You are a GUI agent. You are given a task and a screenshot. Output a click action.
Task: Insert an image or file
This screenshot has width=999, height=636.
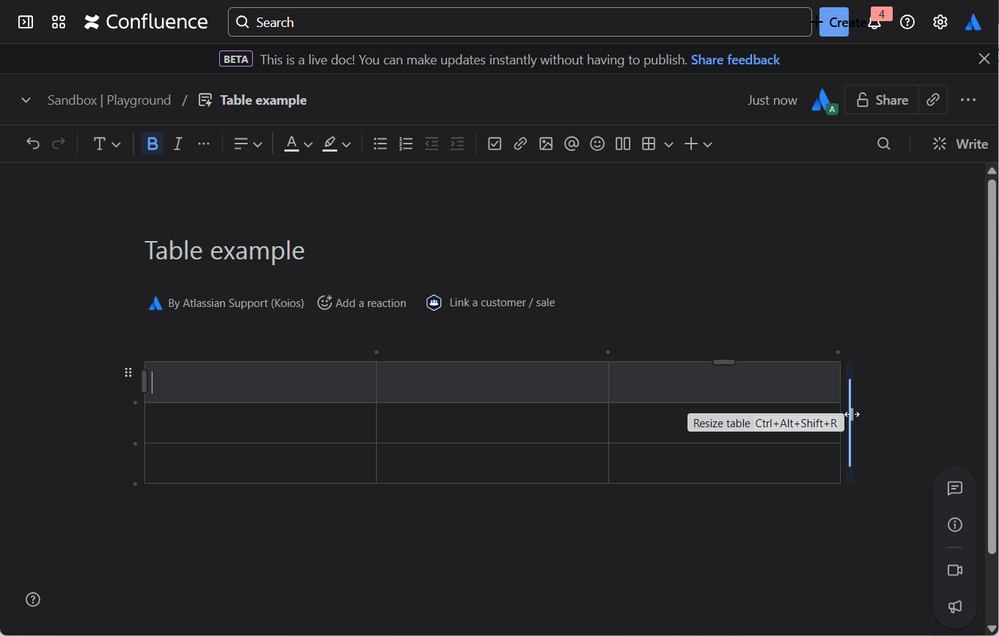[x=546, y=144]
